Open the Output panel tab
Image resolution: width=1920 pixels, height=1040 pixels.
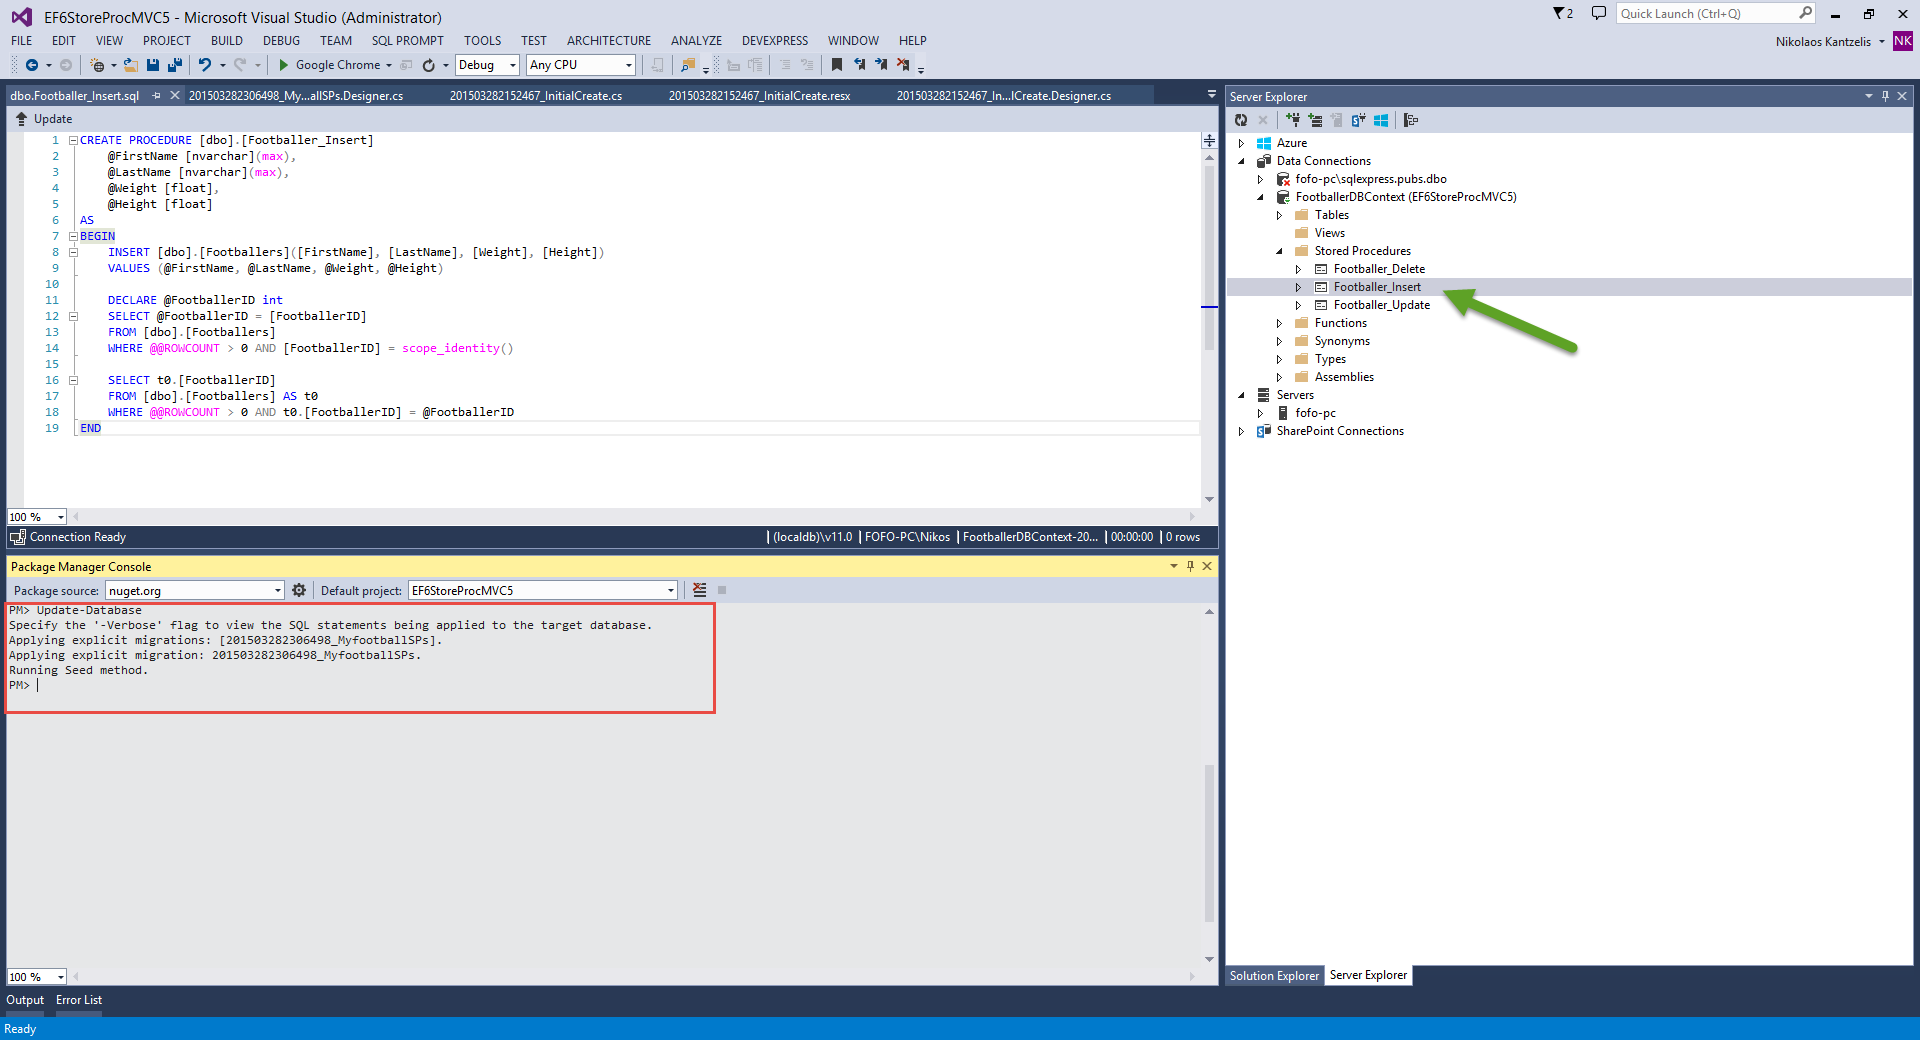25,1000
